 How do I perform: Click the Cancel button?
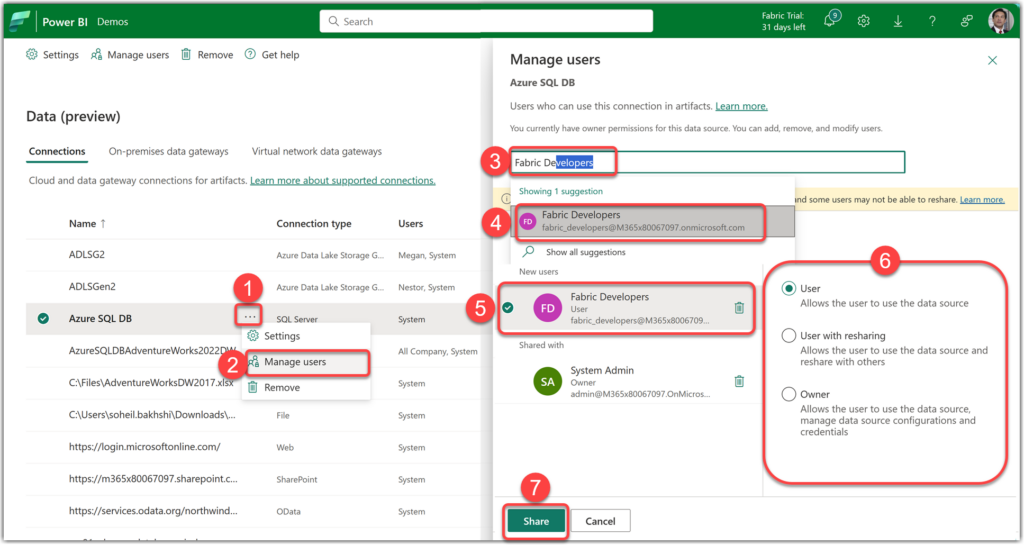point(600,521)
